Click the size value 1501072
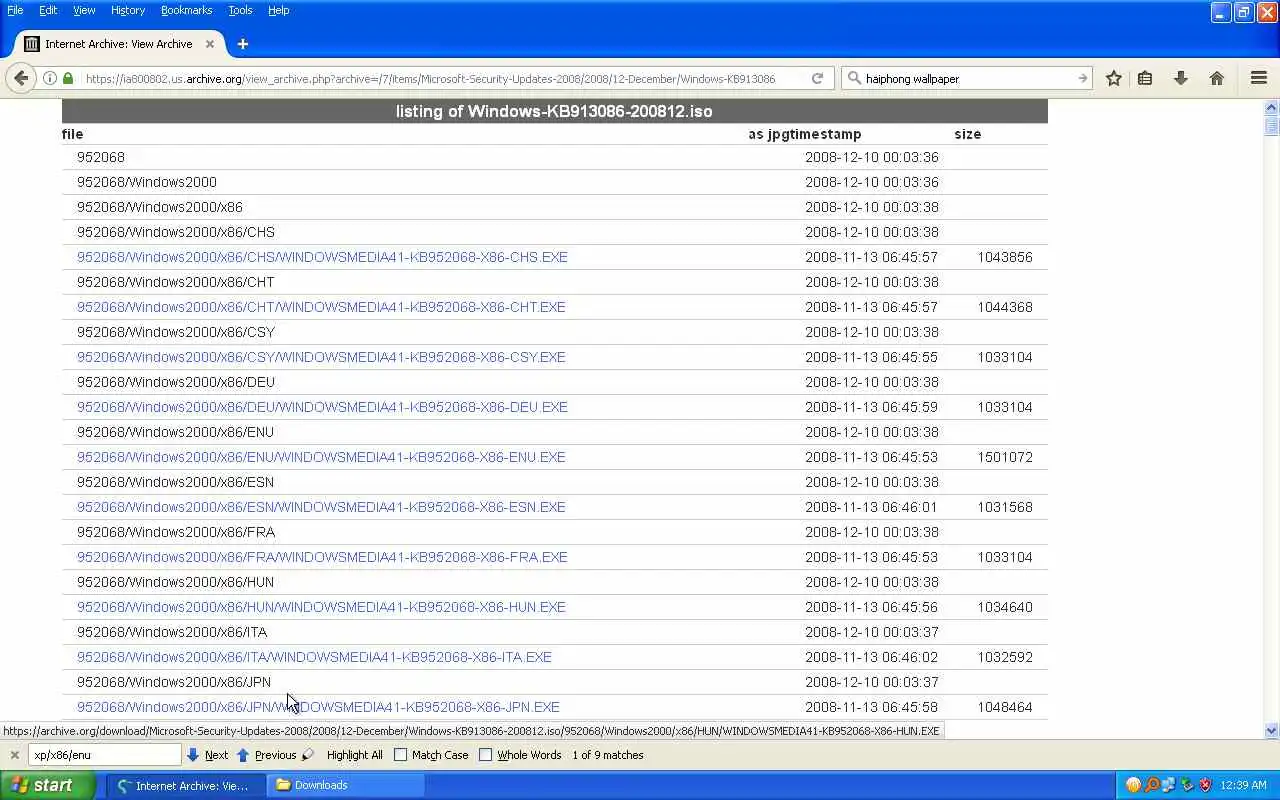 click(x=1005, y=457)
